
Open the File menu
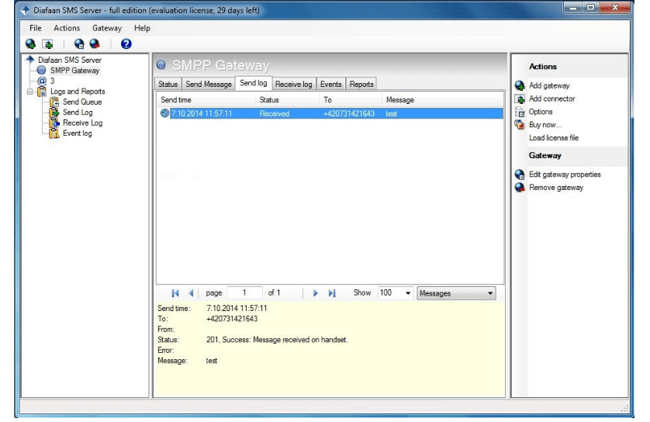click(35, 28)
